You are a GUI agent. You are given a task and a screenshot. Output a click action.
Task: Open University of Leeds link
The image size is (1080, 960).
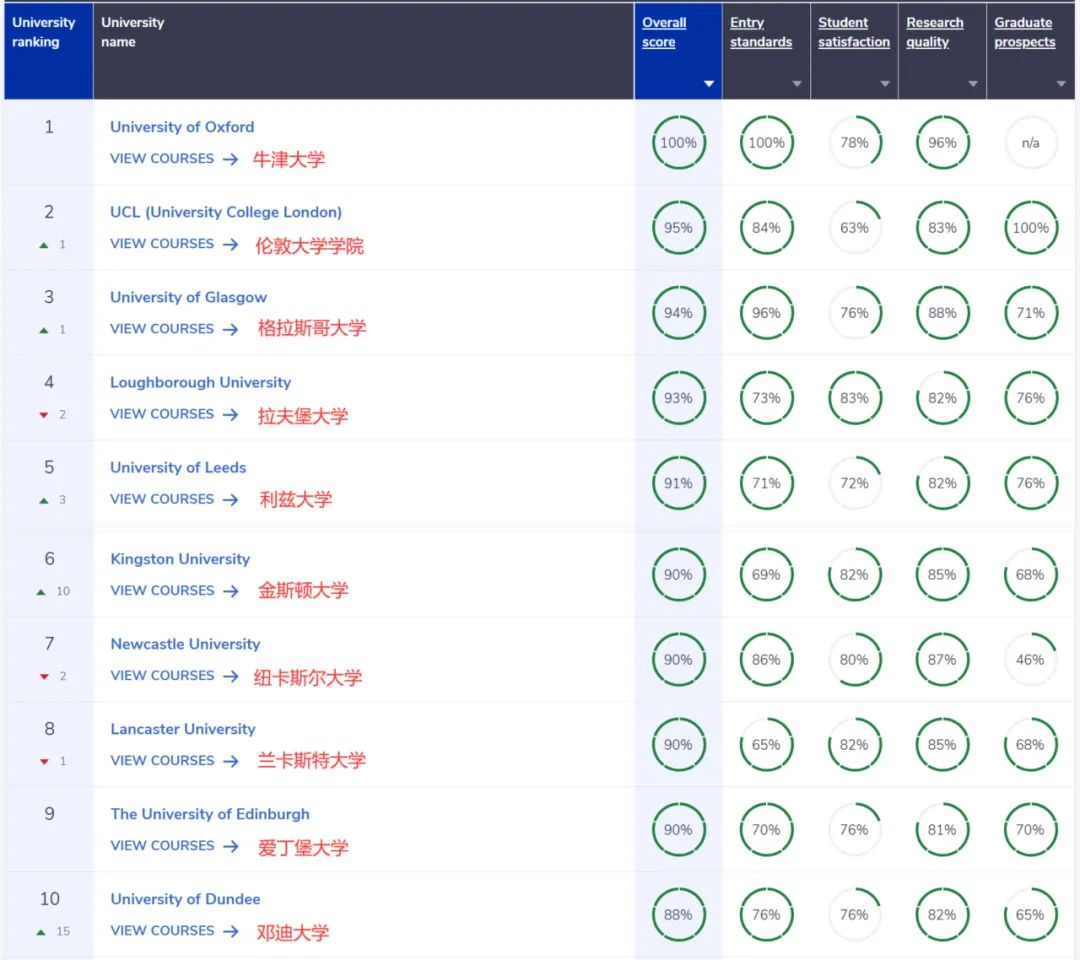point(178,468)
